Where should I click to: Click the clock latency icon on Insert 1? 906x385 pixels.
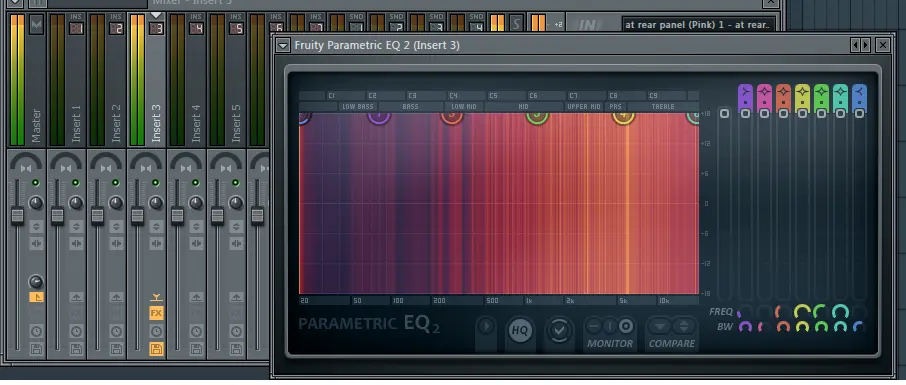76,331
